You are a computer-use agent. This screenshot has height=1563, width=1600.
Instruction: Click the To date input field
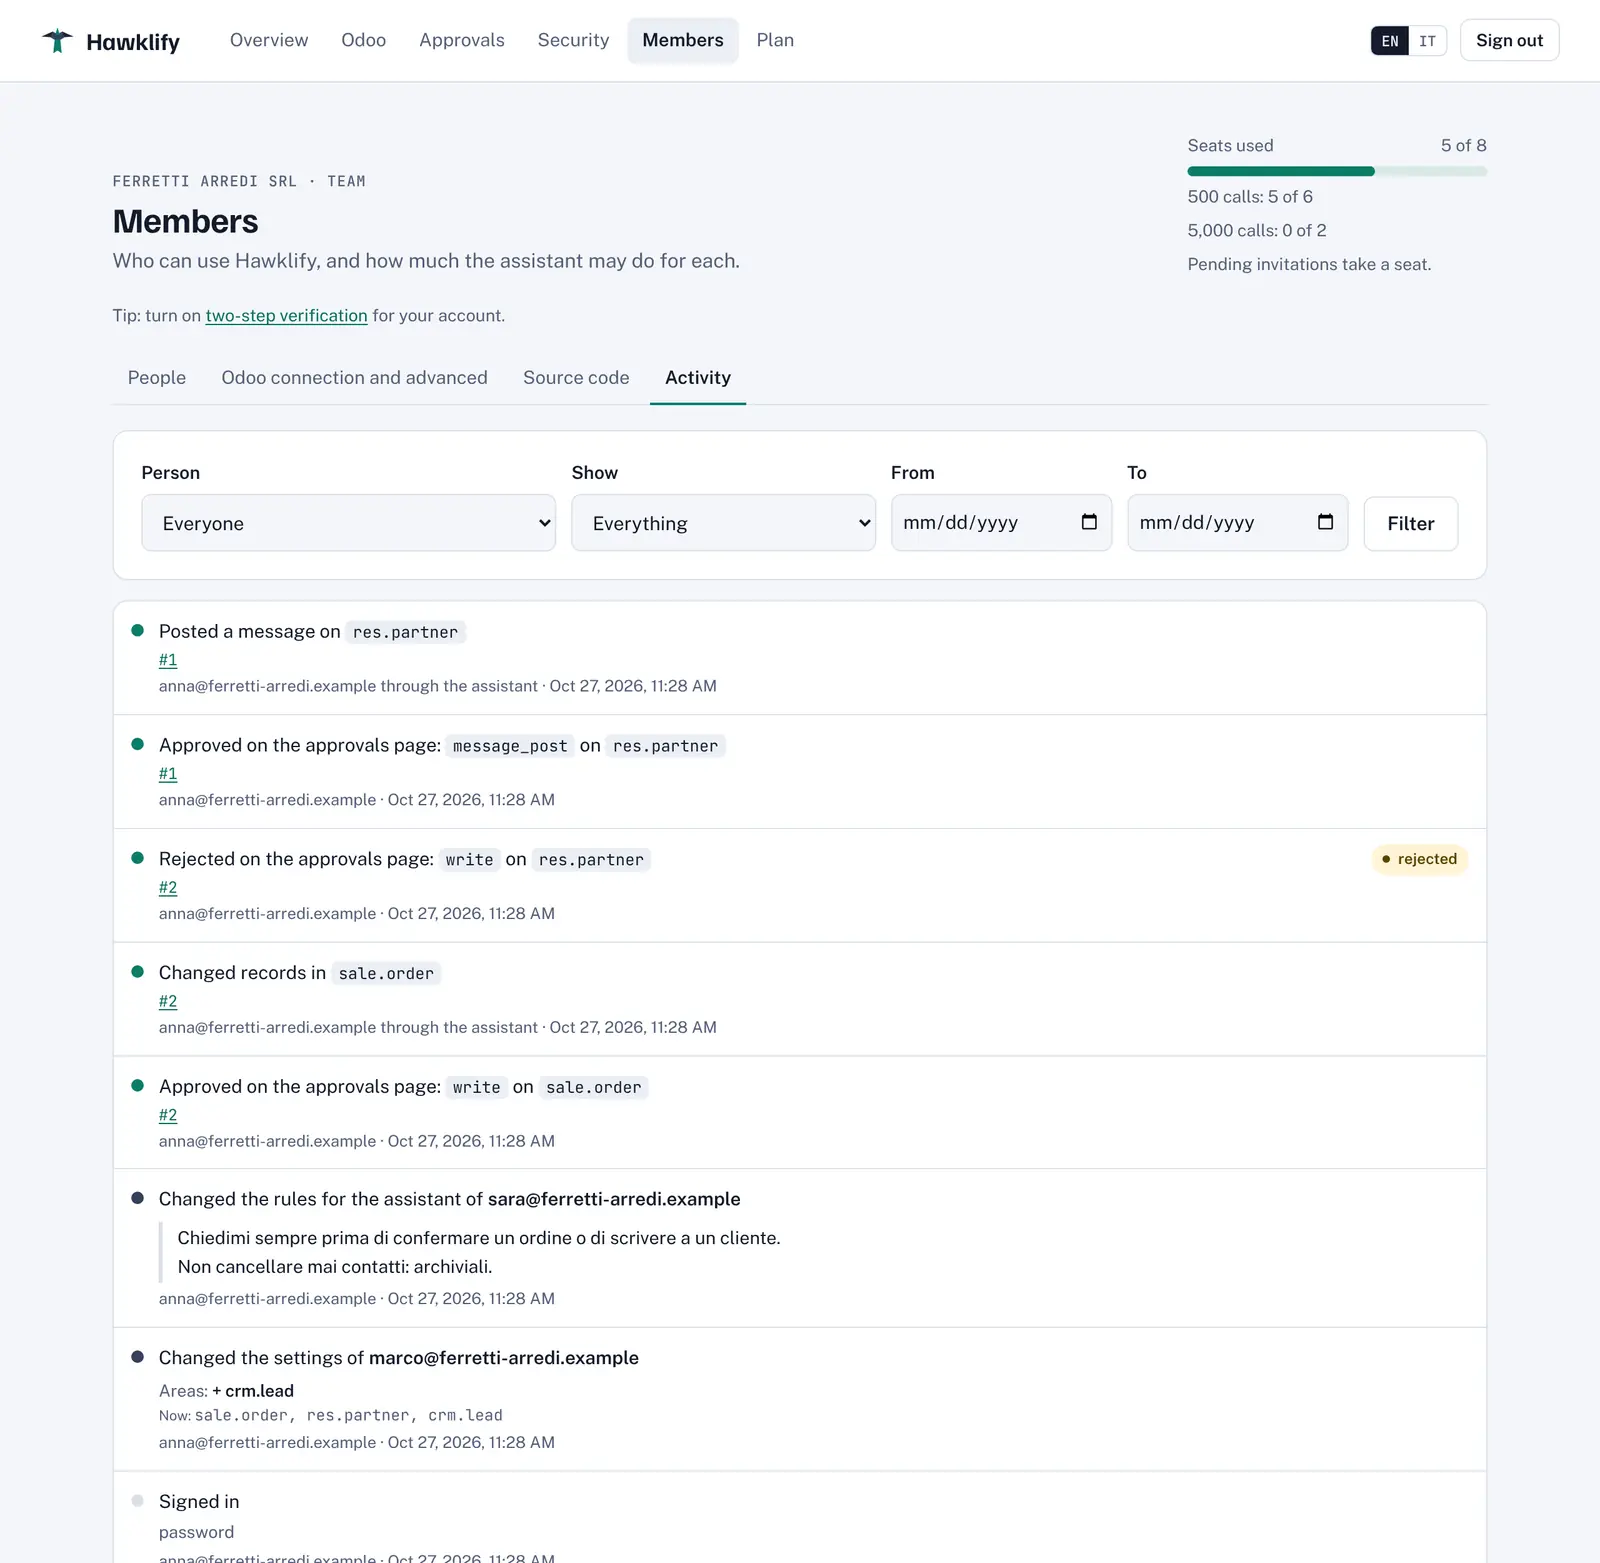[x=1237, y=523]
